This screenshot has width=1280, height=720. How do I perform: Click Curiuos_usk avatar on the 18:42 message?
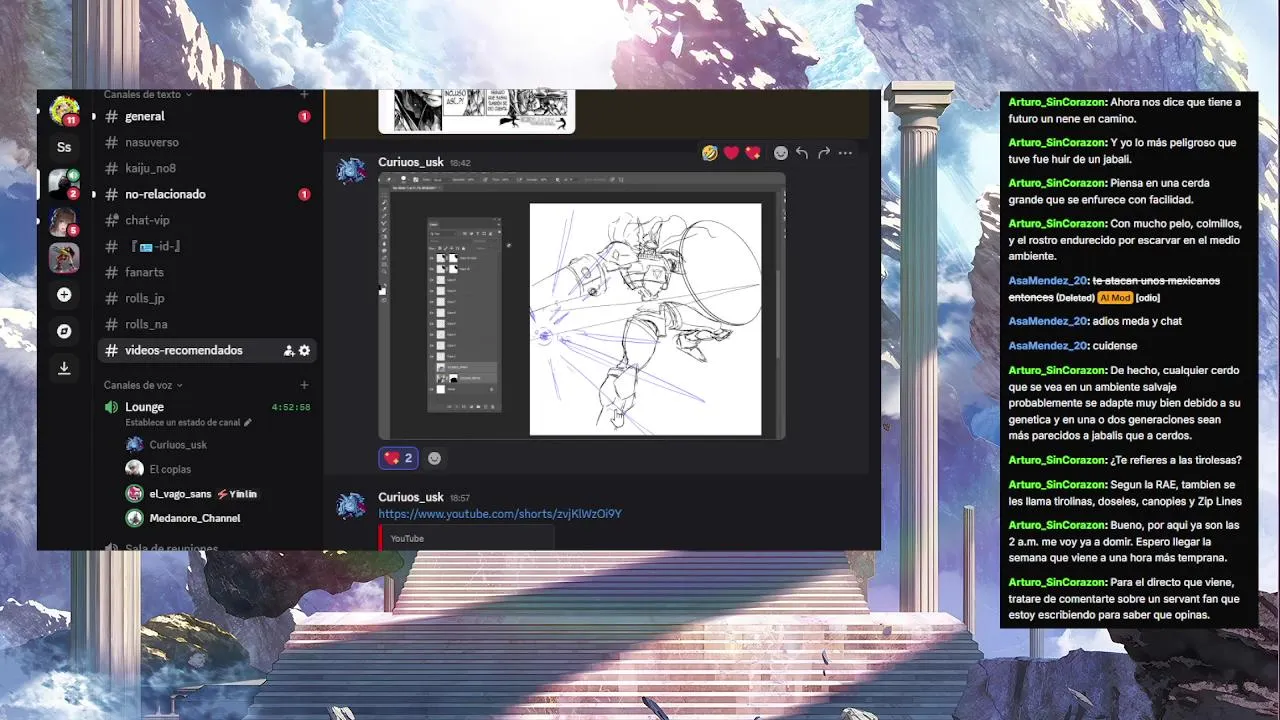point(351,172)
